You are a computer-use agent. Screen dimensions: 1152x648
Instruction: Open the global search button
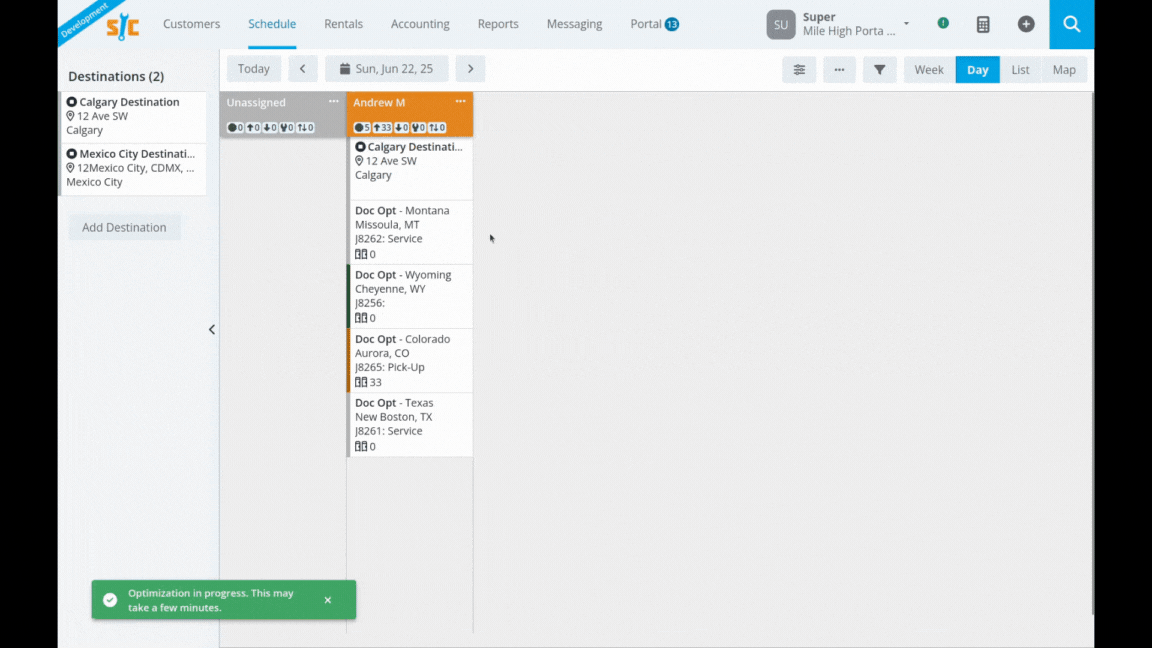(x=1071, y=24)
